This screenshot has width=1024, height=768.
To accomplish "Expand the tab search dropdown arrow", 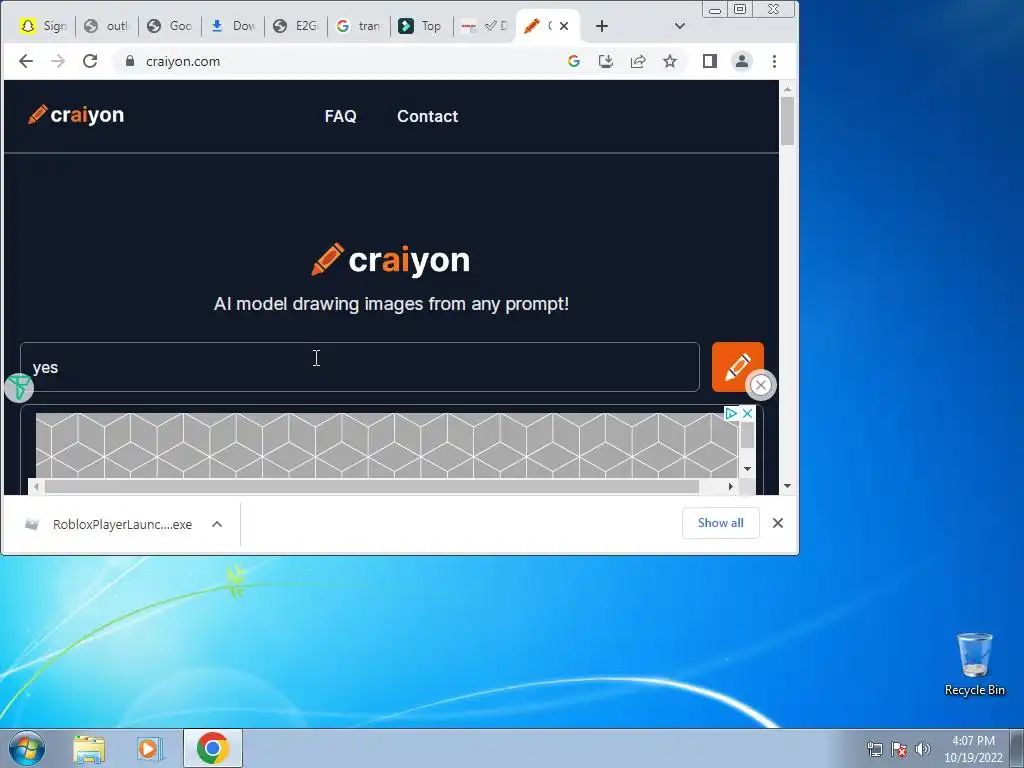I will [x=680, y=26].
